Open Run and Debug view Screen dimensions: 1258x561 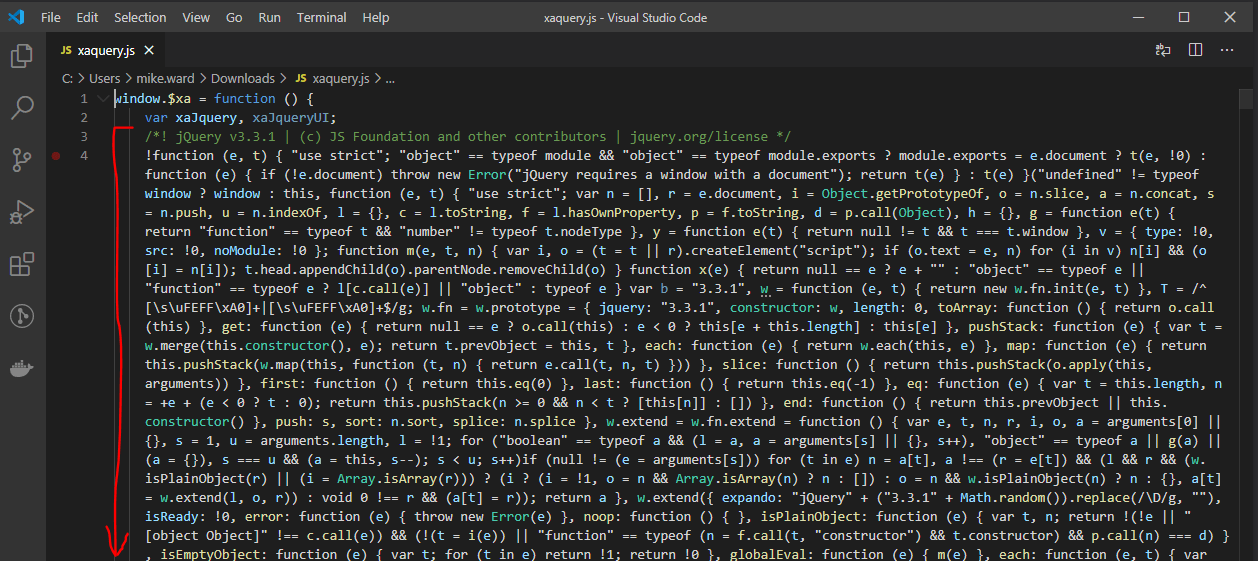[22, 212]
